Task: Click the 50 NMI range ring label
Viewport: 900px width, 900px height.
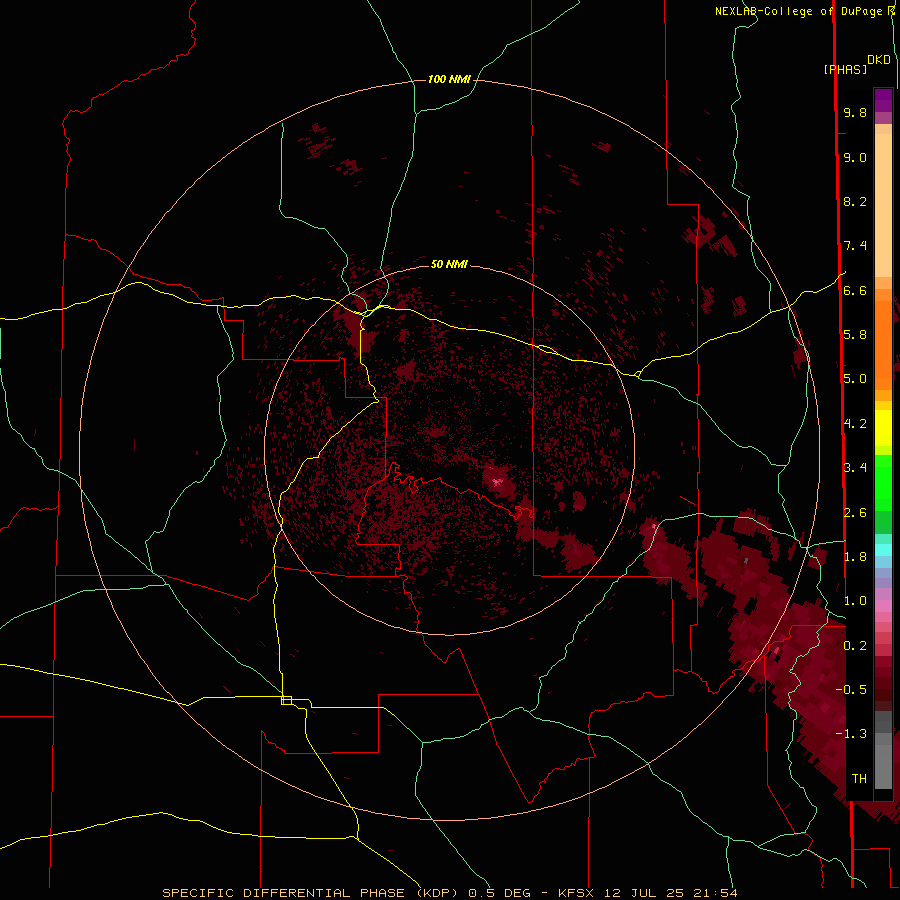Action: pyautogui.click(x=449, y=264)
